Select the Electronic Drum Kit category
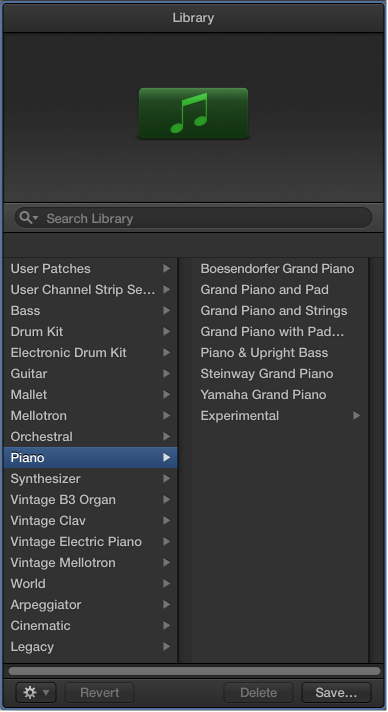Screen dimensions: 388x712 coord(90,352)
